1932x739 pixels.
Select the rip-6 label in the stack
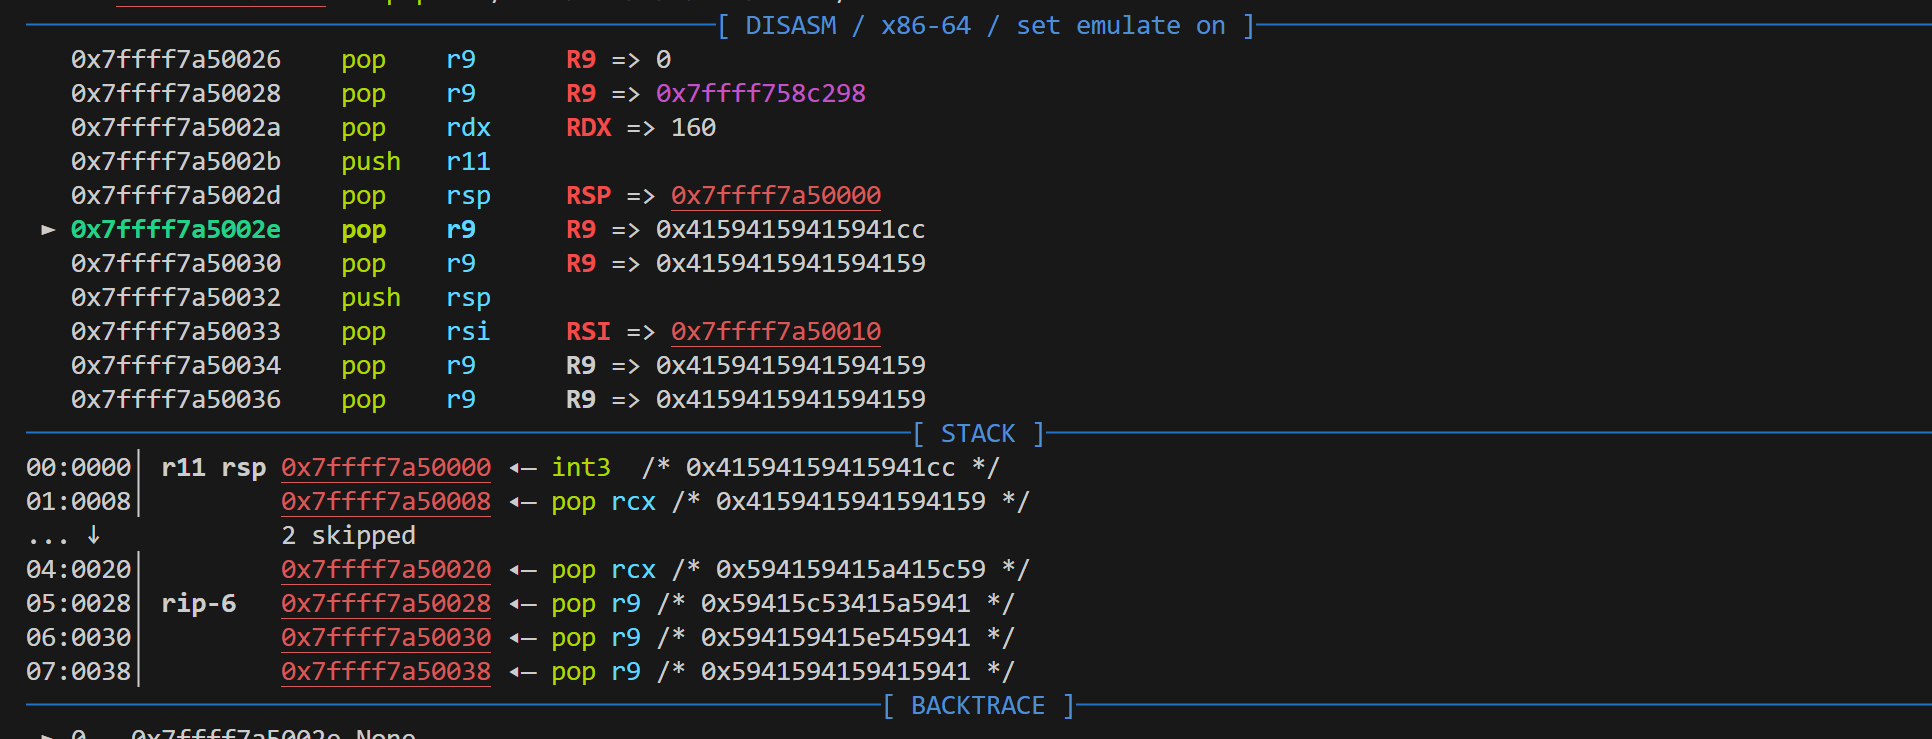(x=198, y=604)
